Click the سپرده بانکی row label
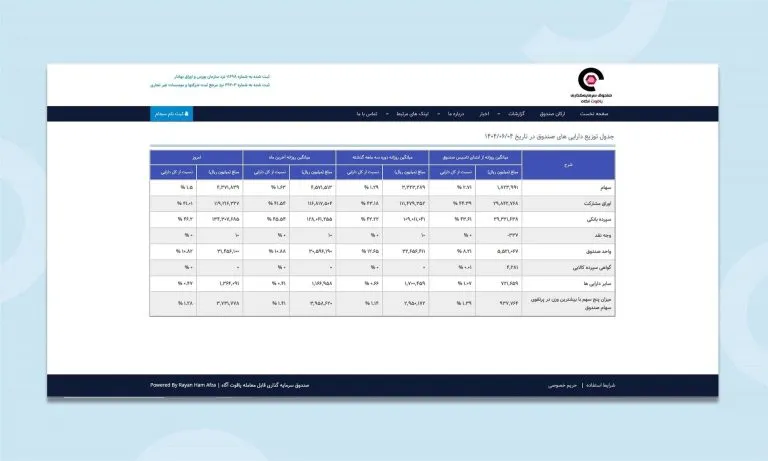768x461 pixels. 599,219
